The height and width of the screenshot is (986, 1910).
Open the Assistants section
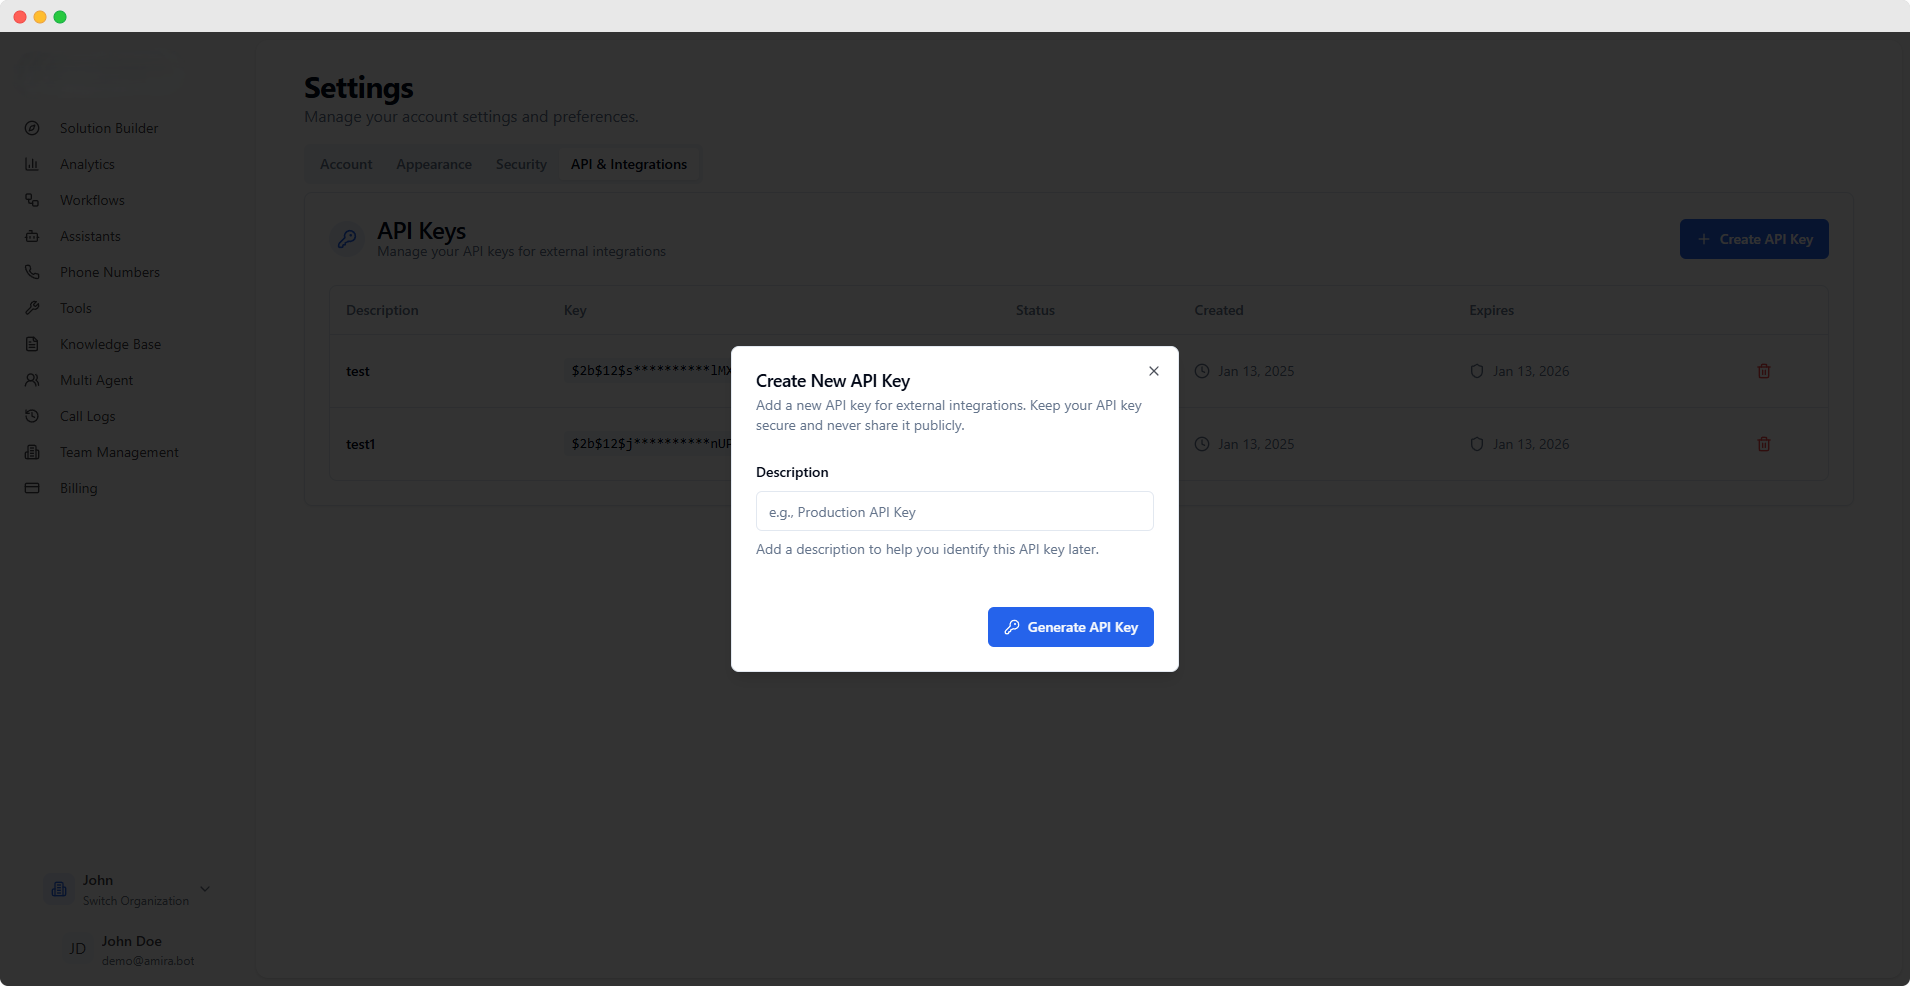[x=88, y=236]
